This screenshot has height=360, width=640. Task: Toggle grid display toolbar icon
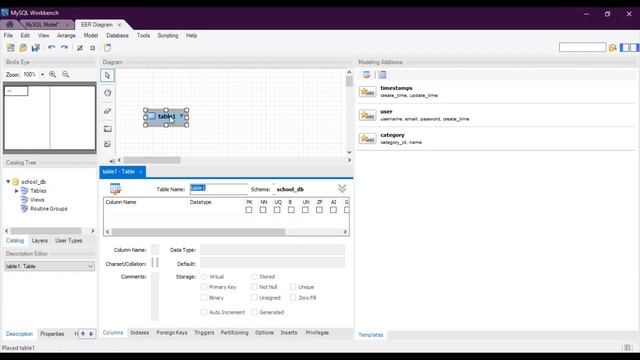[80, 48]
